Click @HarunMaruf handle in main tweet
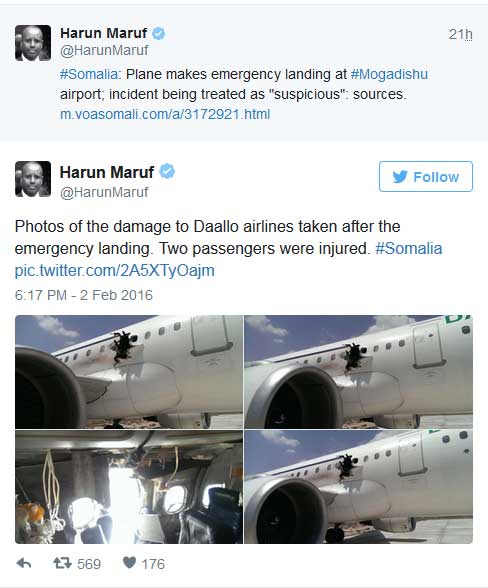This screenshot has height=588, width=488. (x=104, y=192)
